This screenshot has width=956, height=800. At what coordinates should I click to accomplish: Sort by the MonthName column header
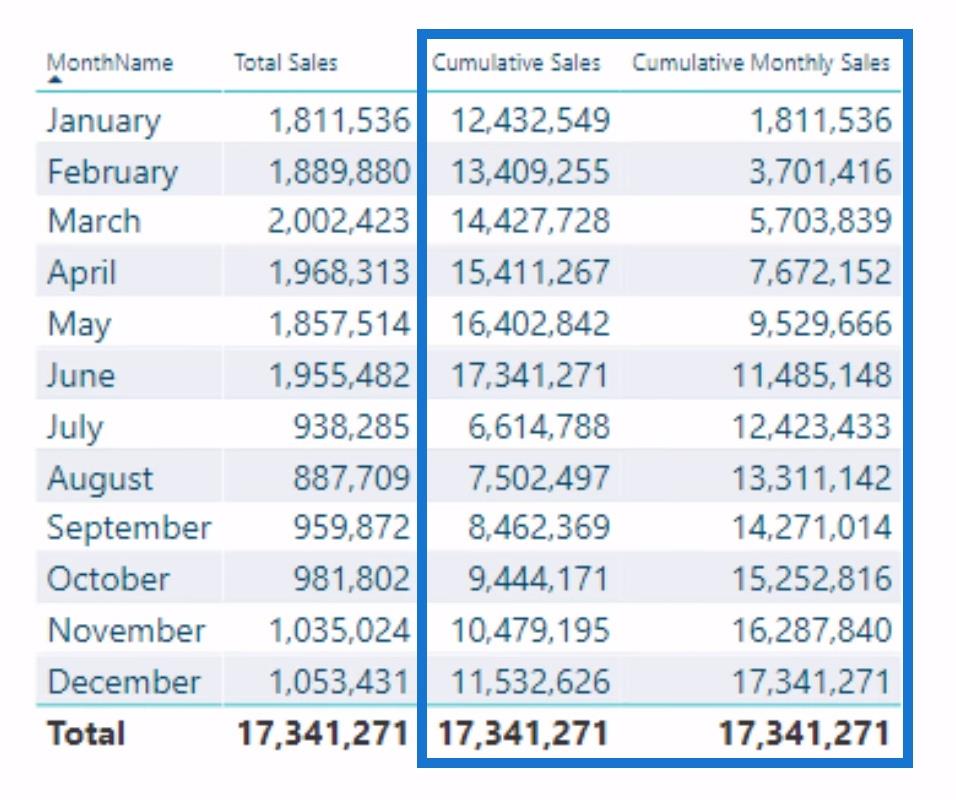click(110, 63)
